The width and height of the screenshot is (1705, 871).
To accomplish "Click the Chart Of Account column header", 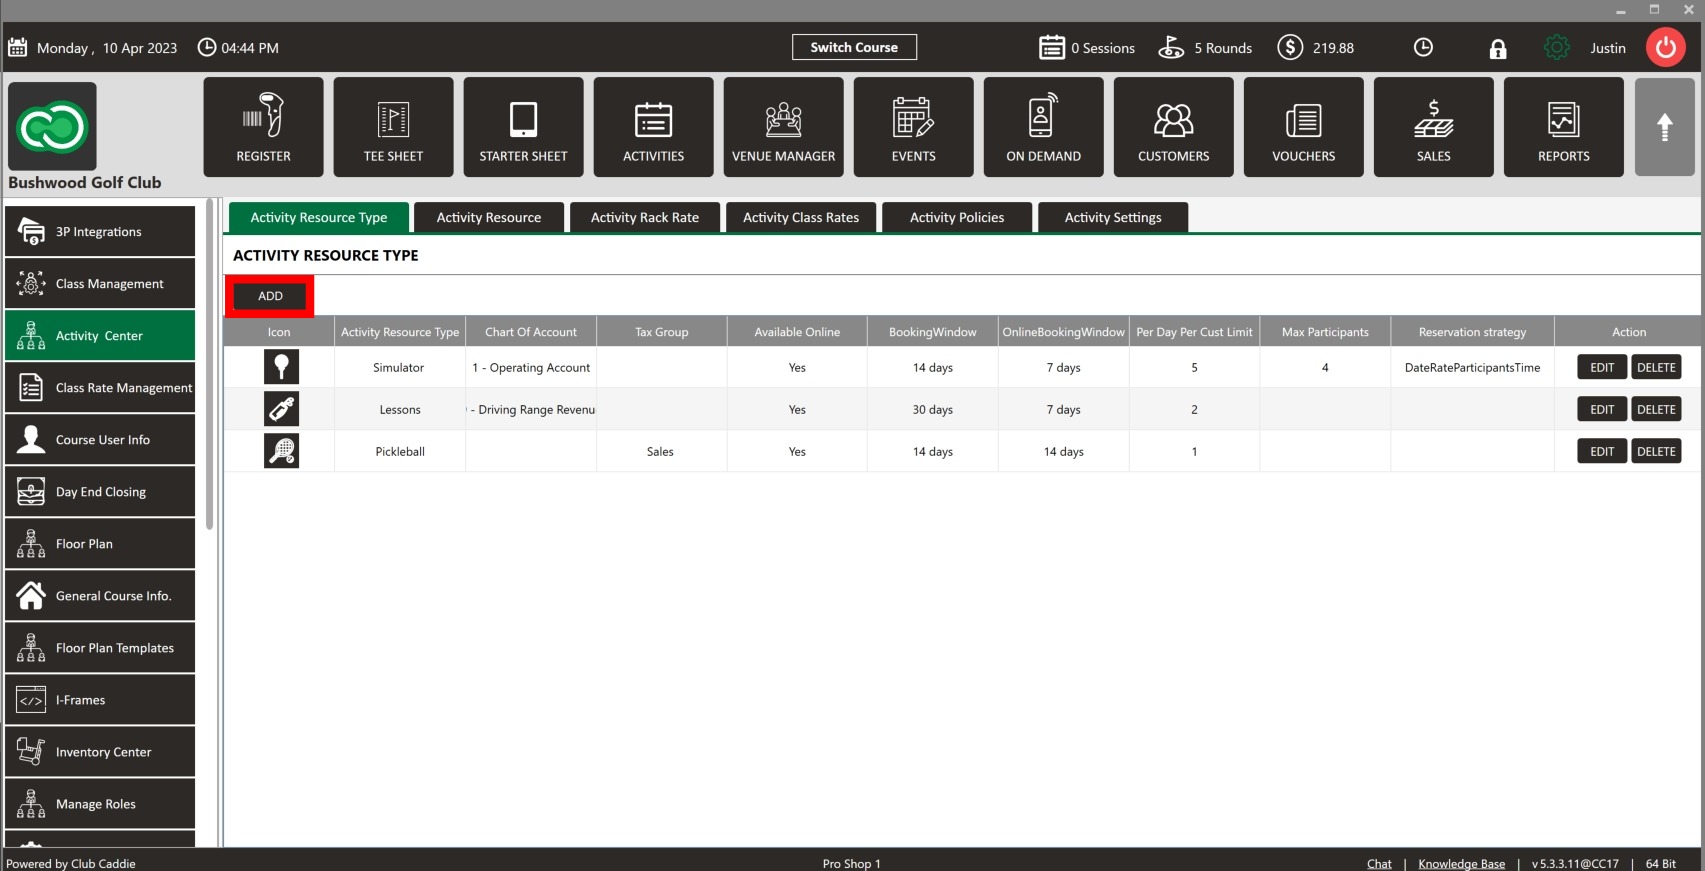I will 531,331.
